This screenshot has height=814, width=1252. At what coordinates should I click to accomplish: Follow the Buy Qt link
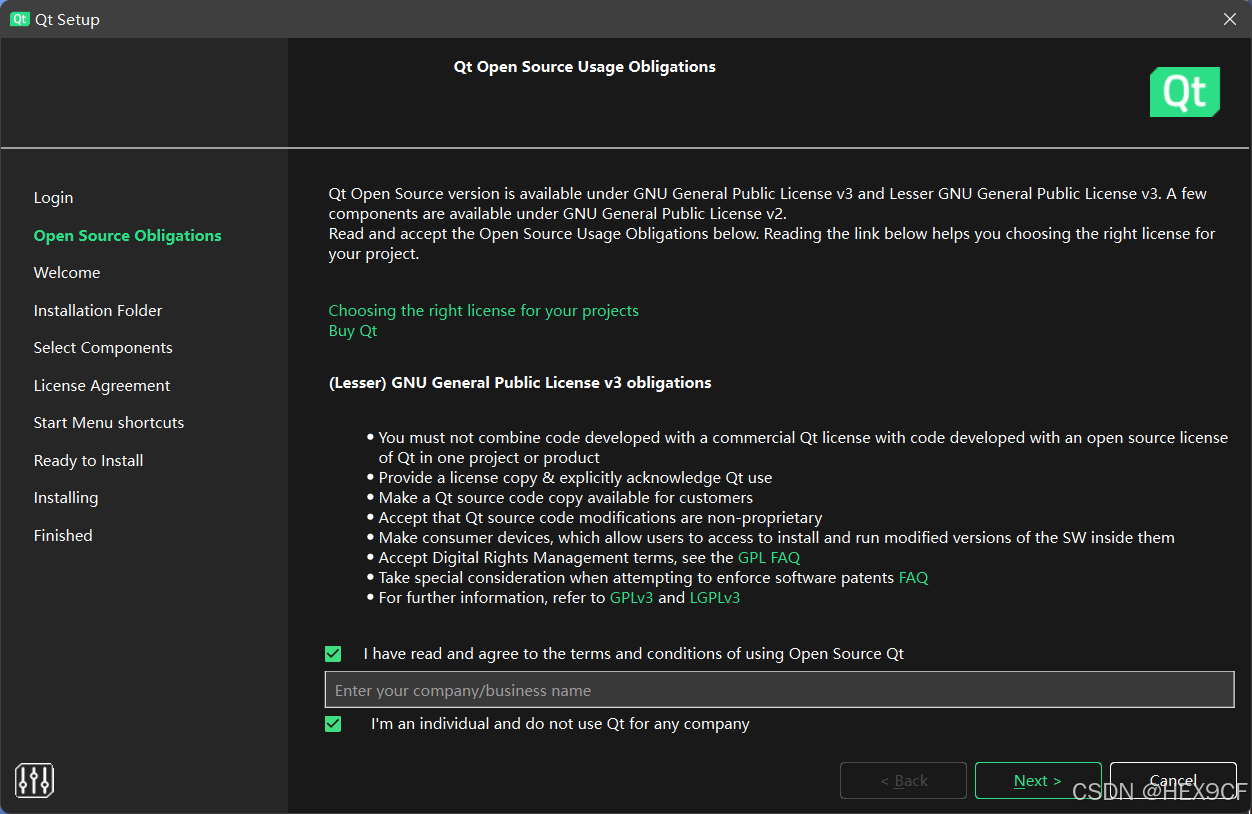point(353,331)
